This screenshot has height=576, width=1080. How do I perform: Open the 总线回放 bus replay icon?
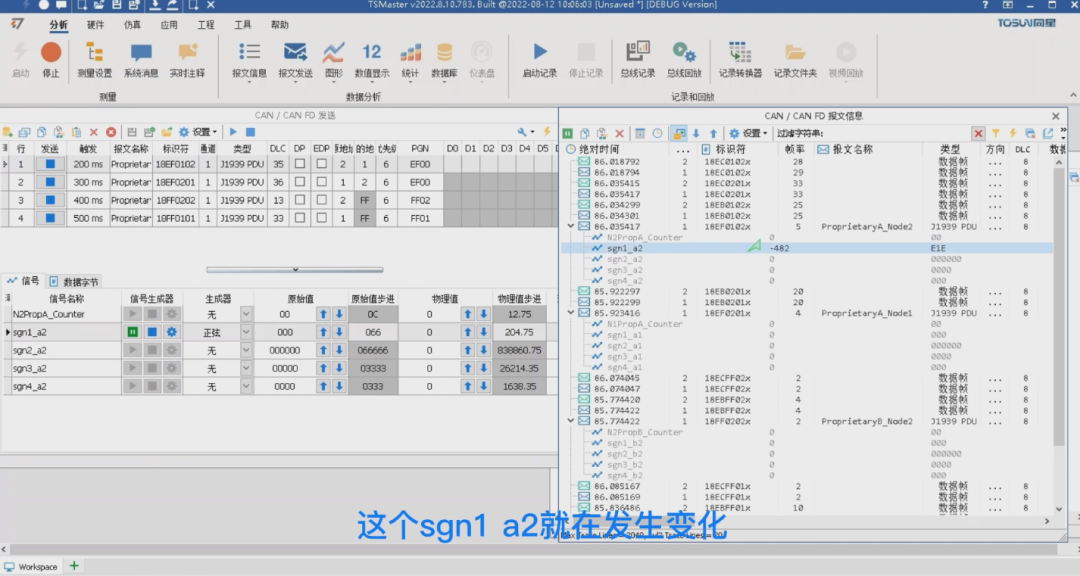click(x=684, y=53)
